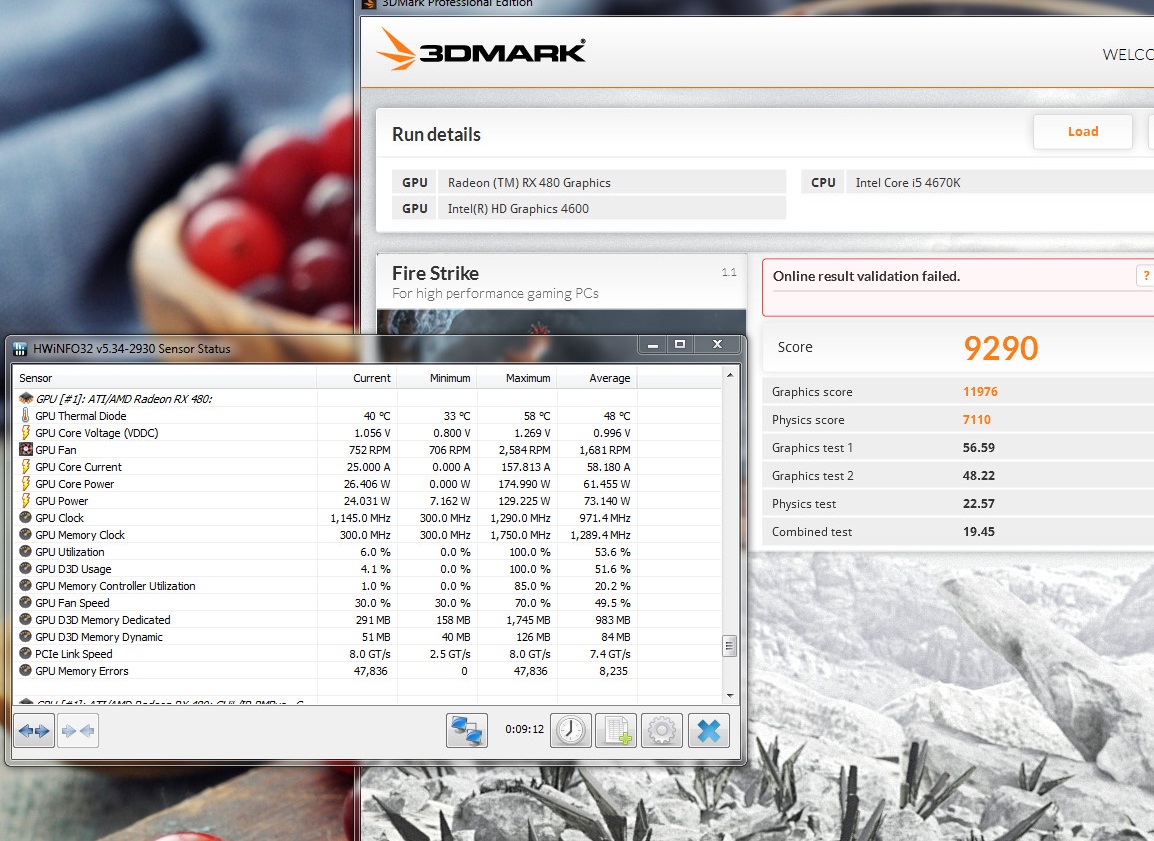Select the GPU Core Voltage (VDDC) row label
Image resolution: width=1154 pixels, height=841 pixels.
coord(96,433)
